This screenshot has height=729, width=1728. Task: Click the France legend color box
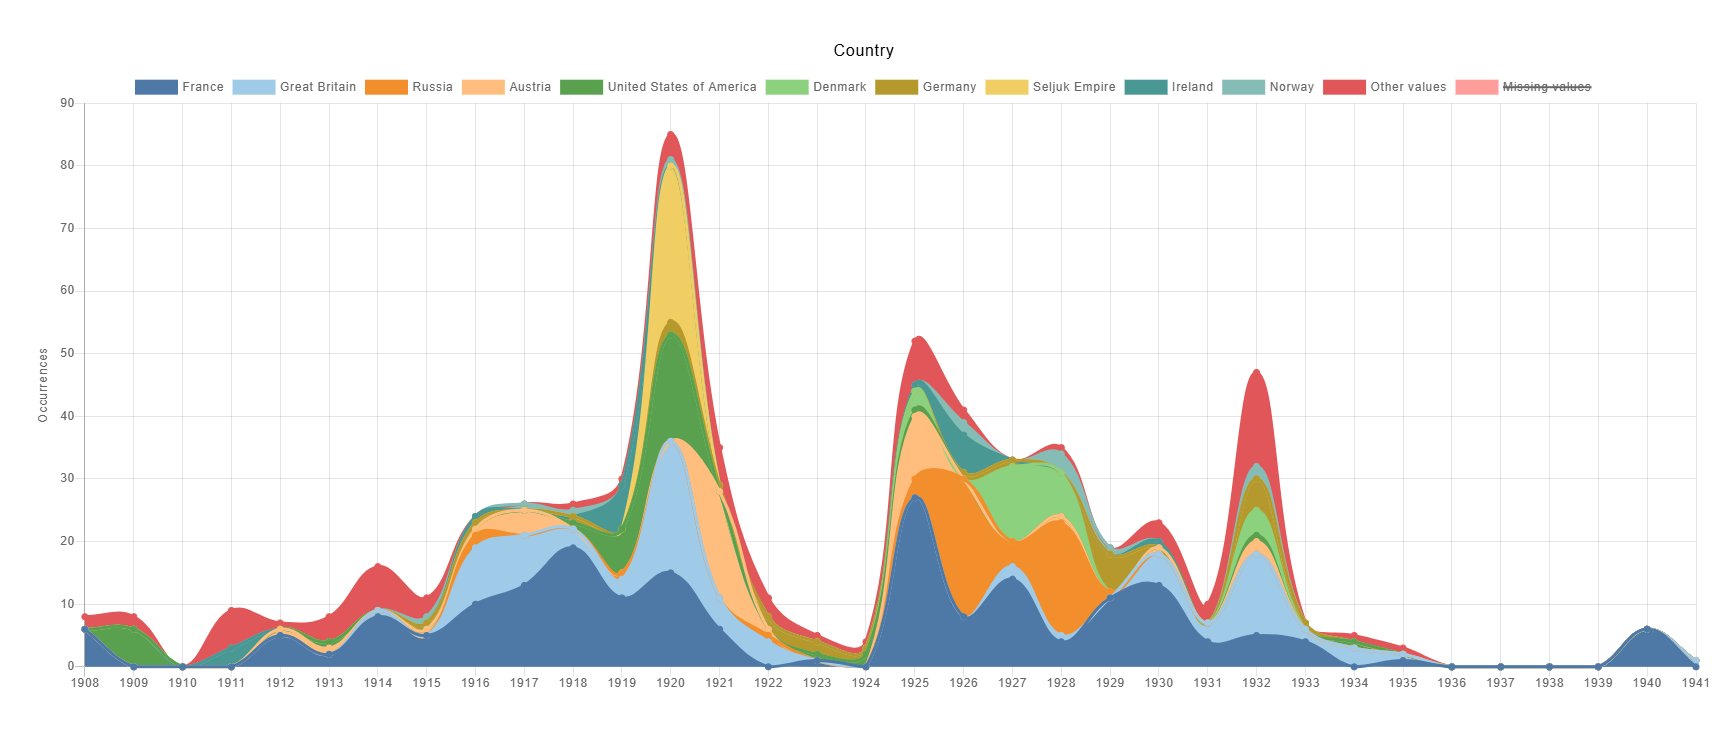click(x=156, y=87)
